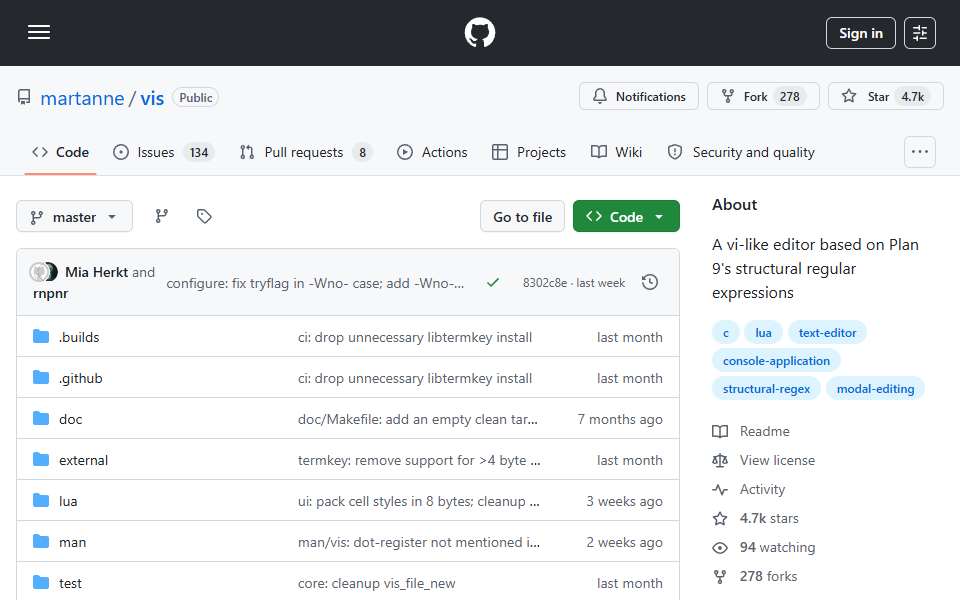
Task: Open .builds commit 'ci: drop unnecessary libtermkey install'
Action: pos(414,337)
